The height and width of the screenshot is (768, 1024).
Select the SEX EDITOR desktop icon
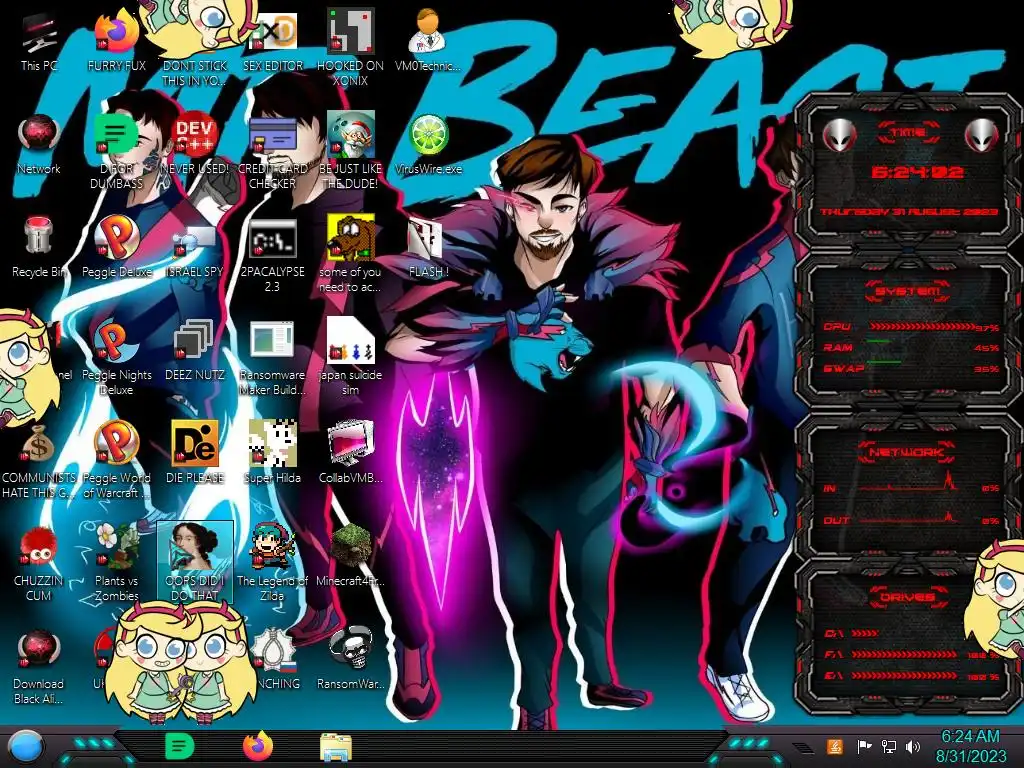click(x=272, y=42)
